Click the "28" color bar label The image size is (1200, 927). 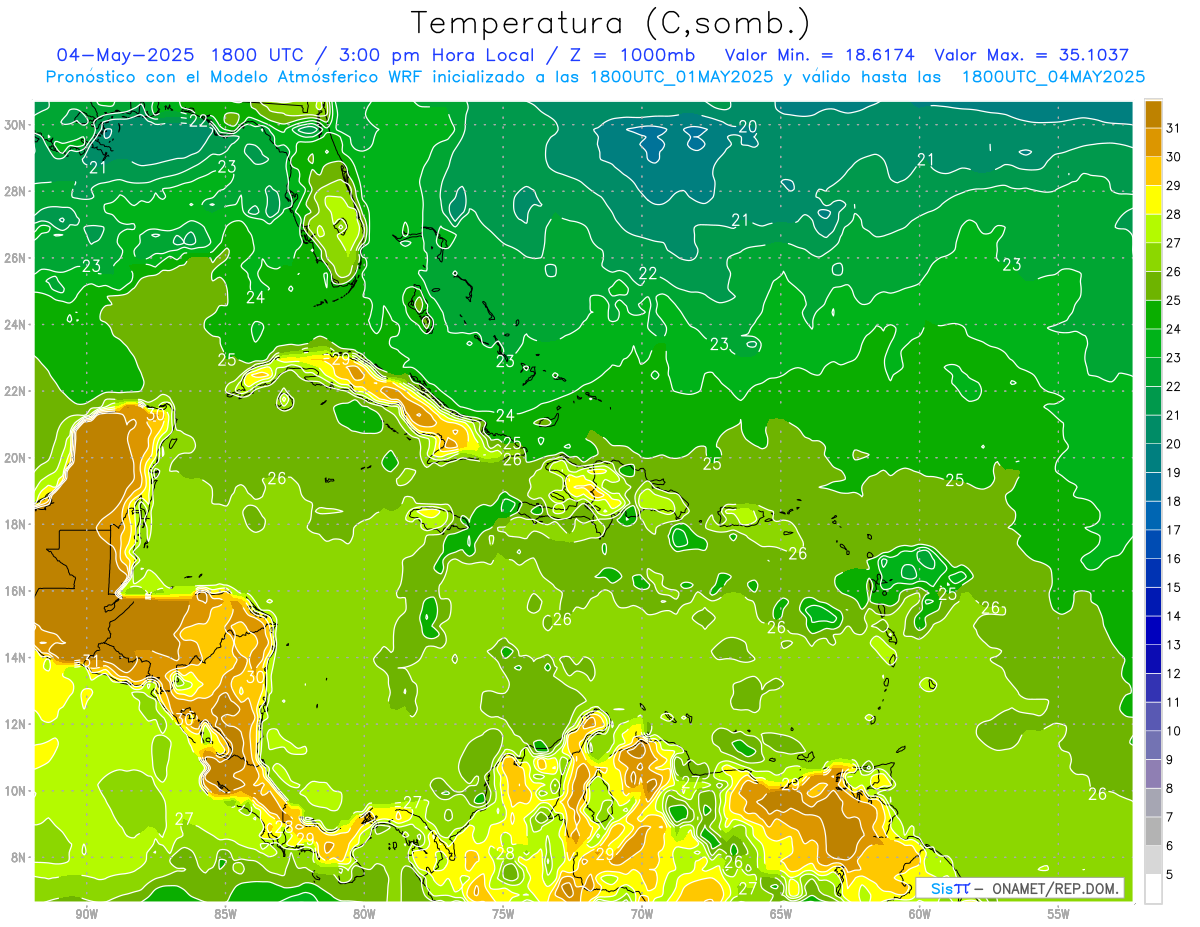click(x=1174, y=214)
